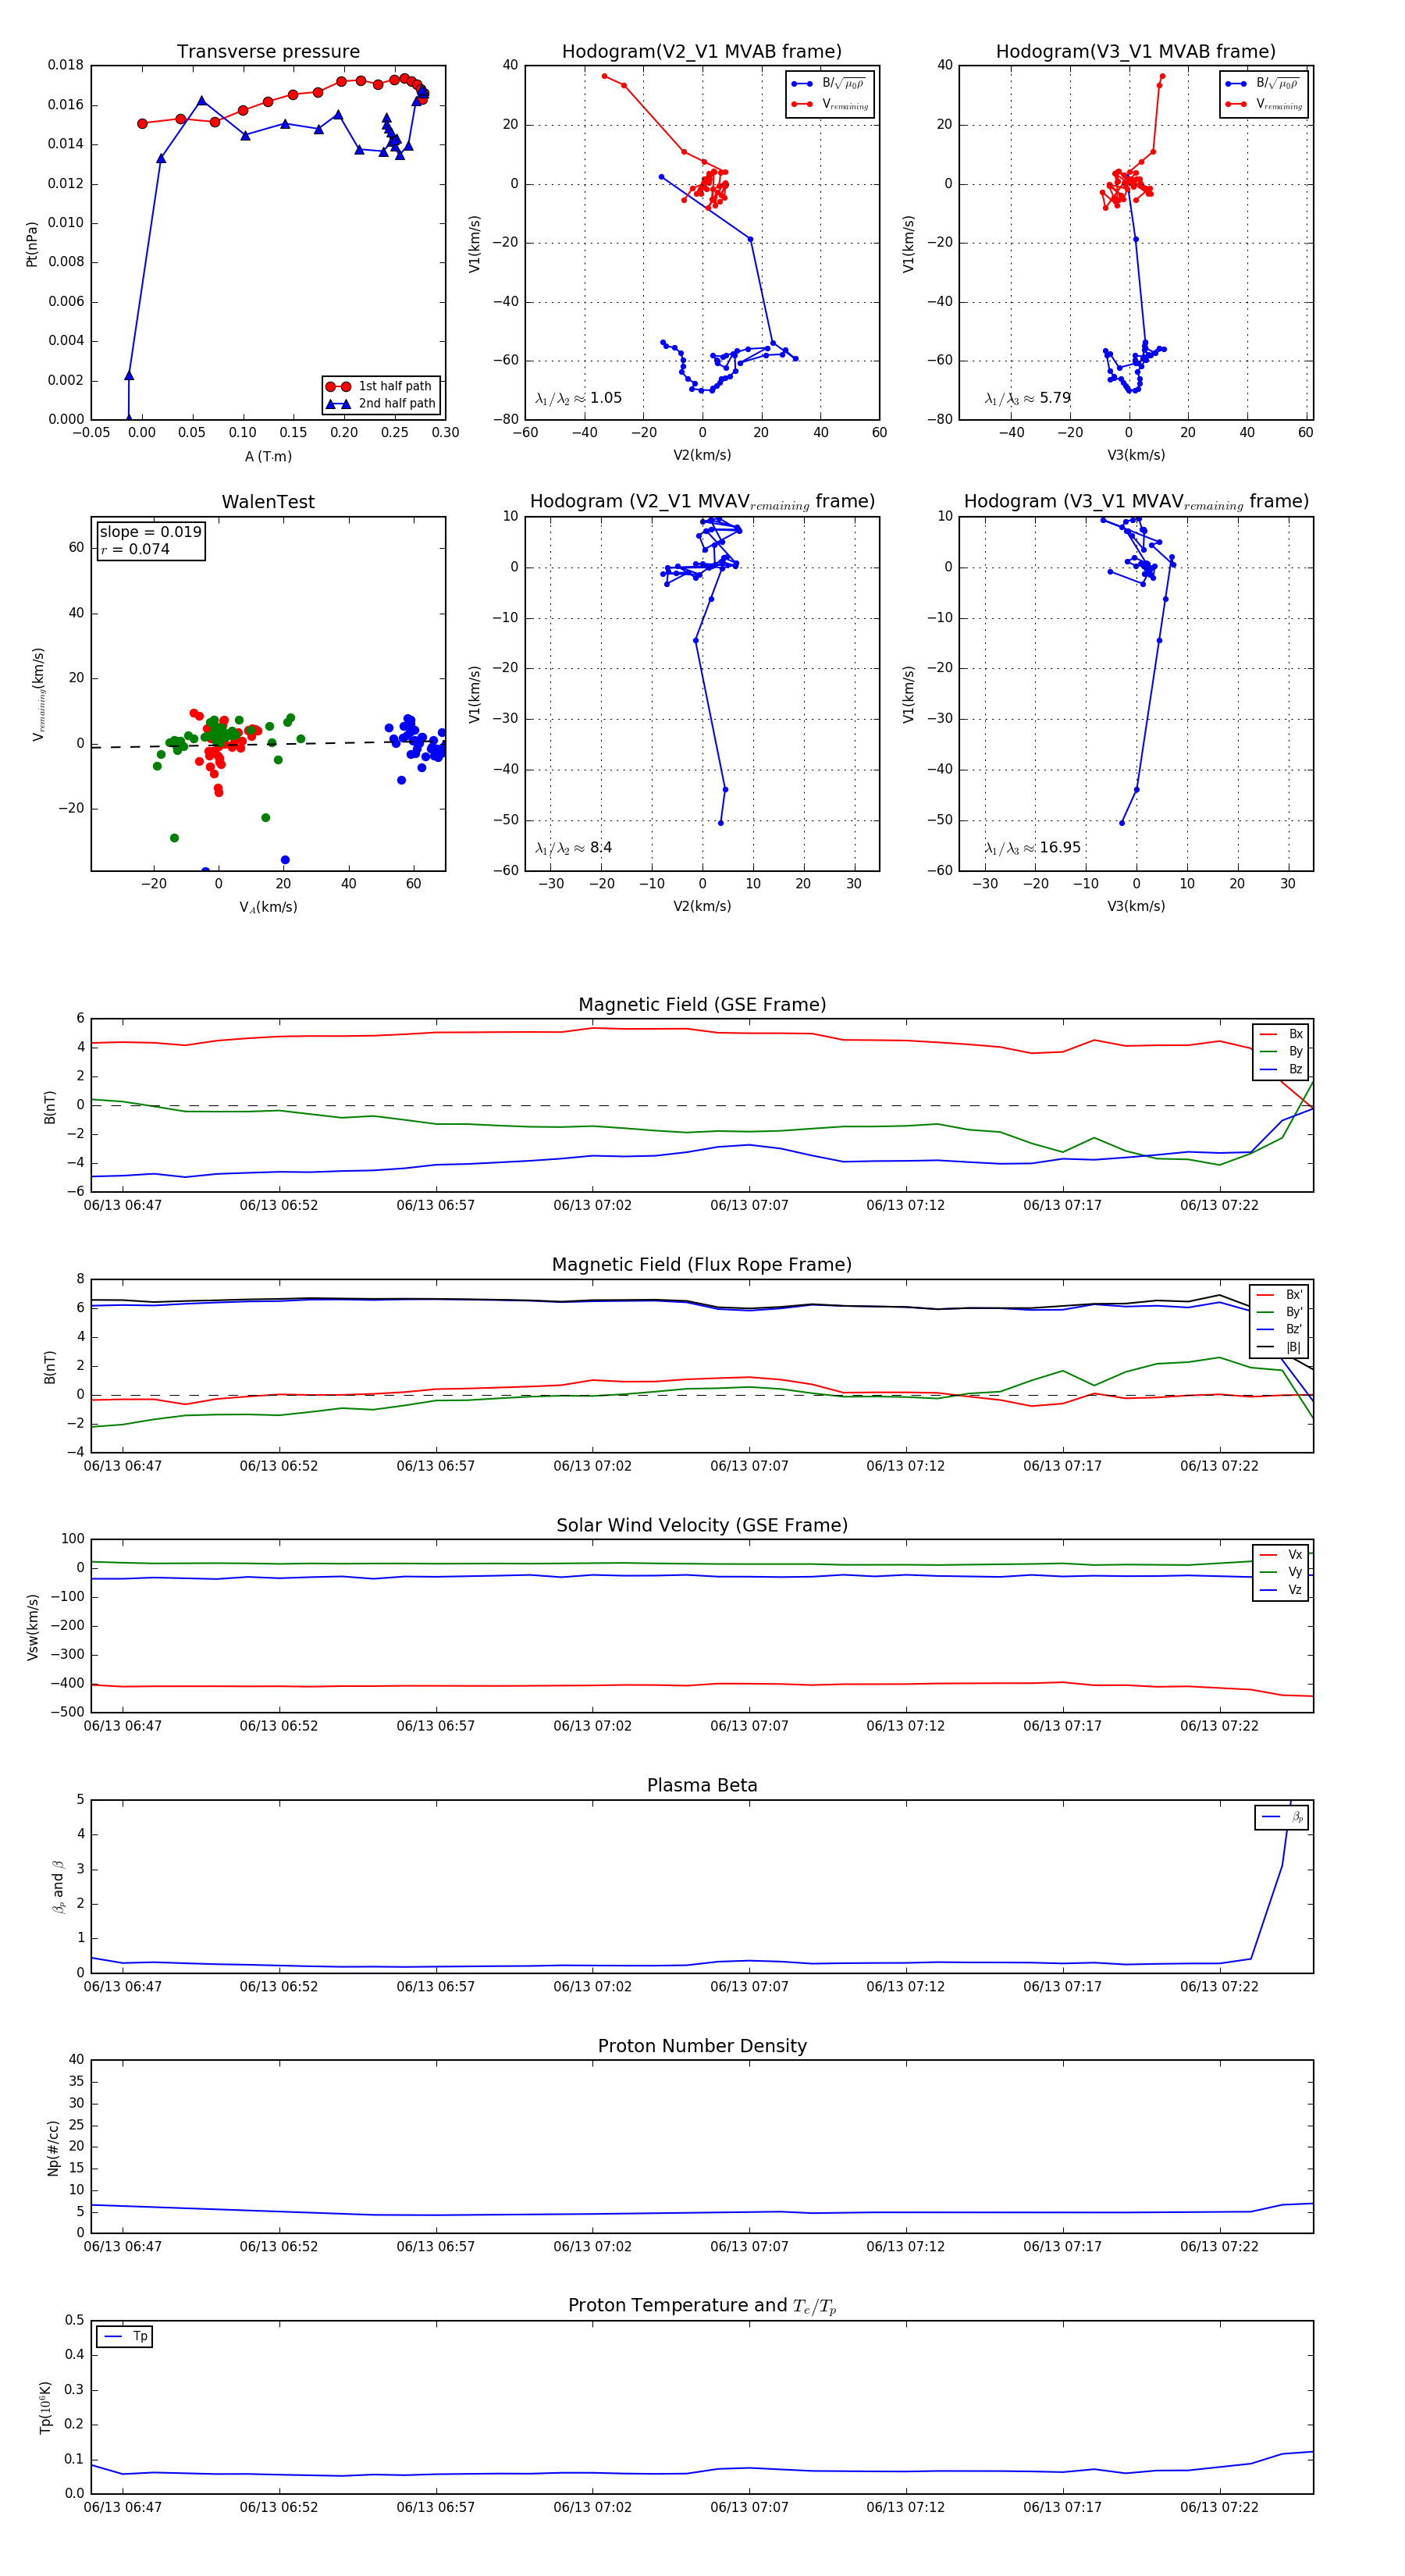Select the Bz' legend entry in Flux Rope Frame
This screenshot has width=1405, height=2576.
tap(1279, 1329)
